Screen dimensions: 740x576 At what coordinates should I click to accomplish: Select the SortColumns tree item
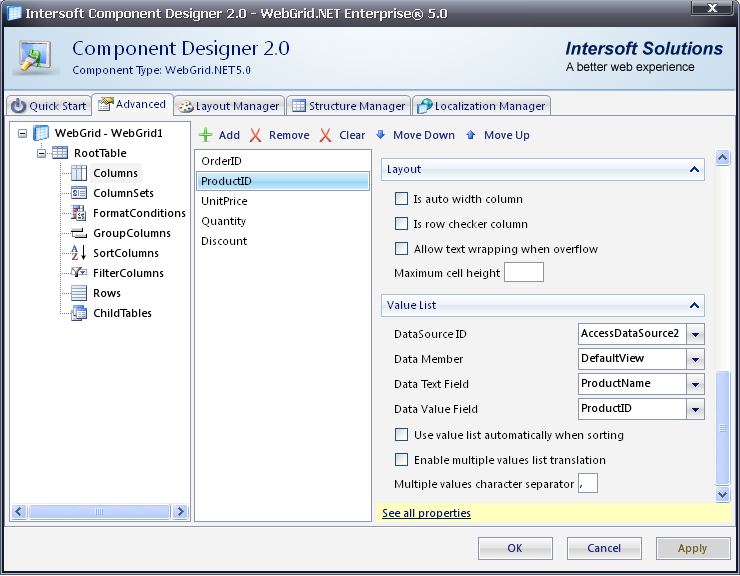(x=126, y=253)
